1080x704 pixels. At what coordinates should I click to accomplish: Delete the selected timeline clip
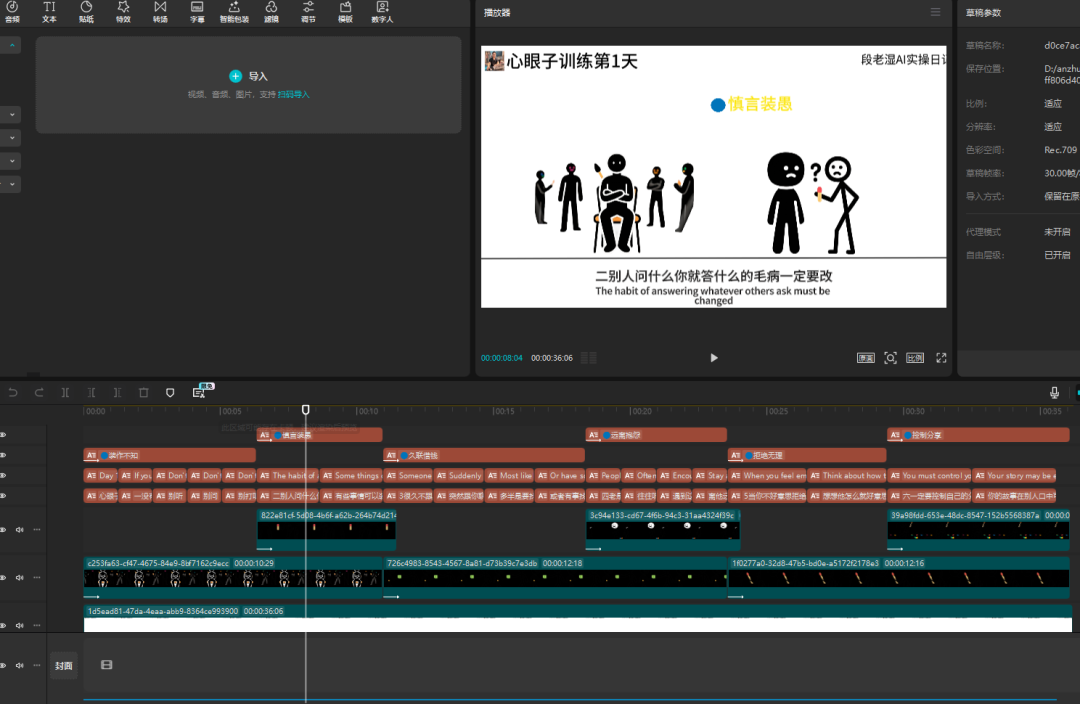pos(144,393)
